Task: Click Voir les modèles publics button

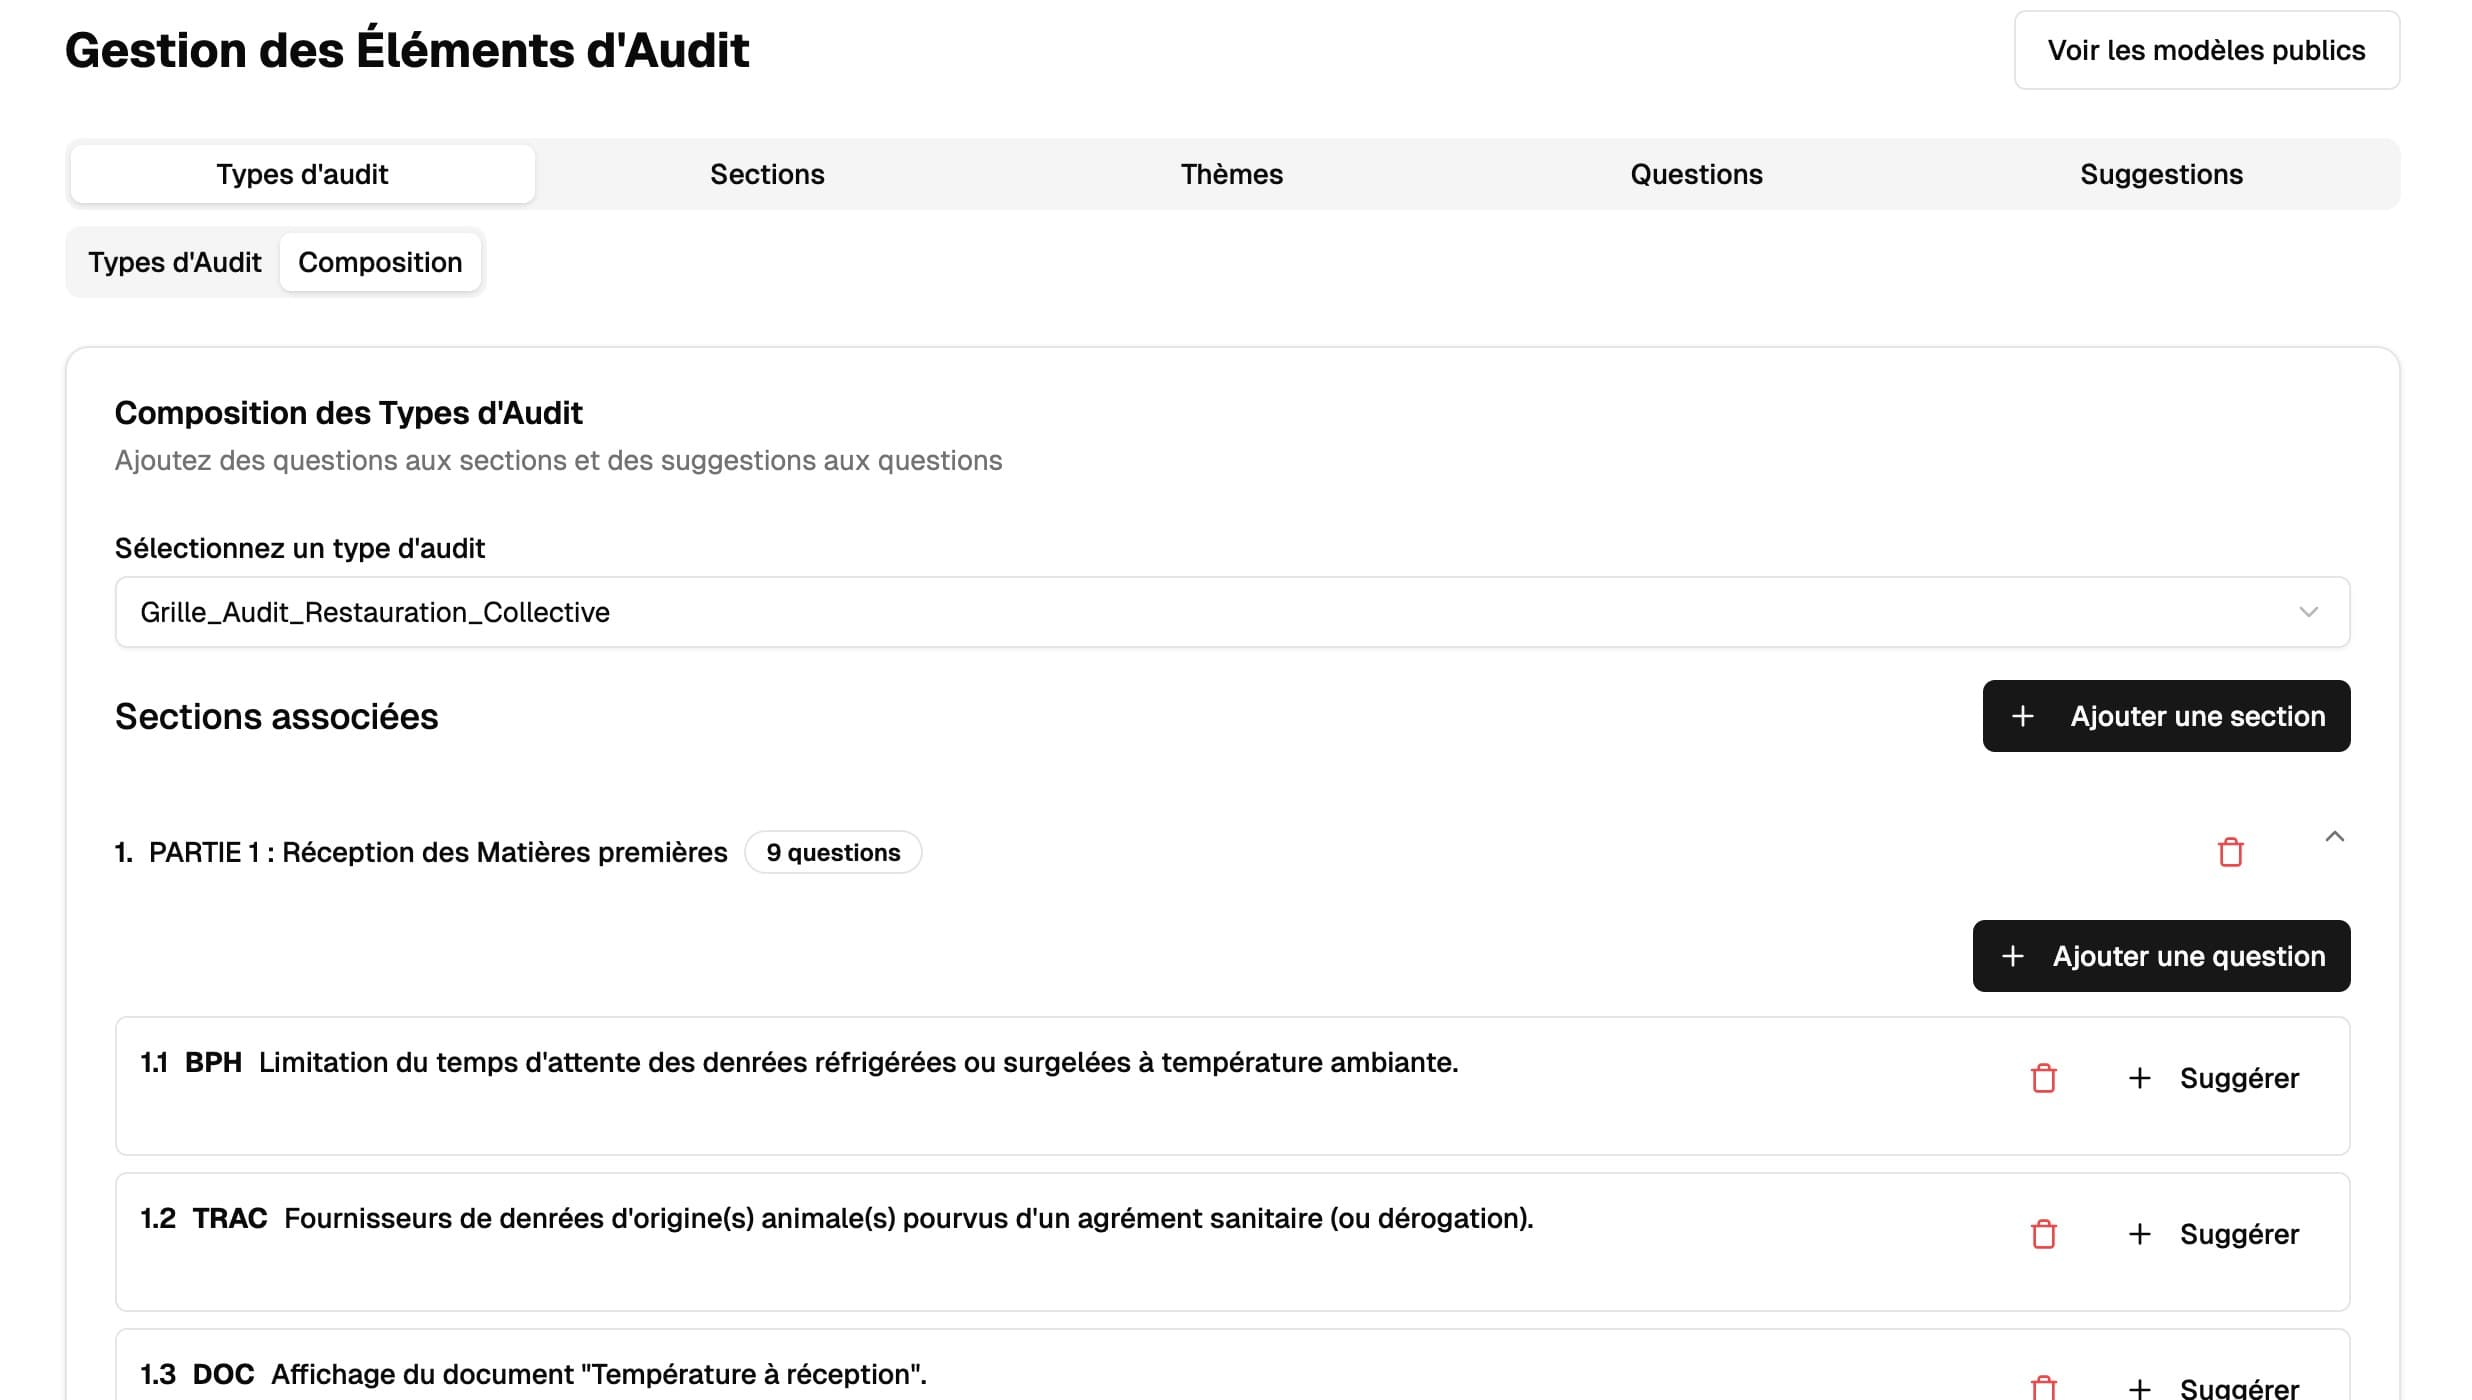Action: tap(2206, 50)
